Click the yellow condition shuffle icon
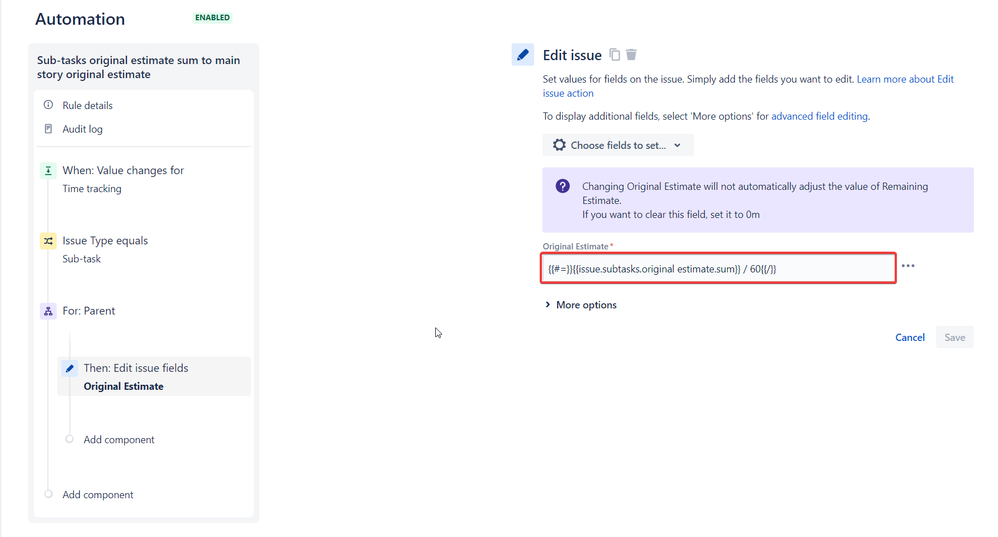Screen dimensions: 998x537 48,241
